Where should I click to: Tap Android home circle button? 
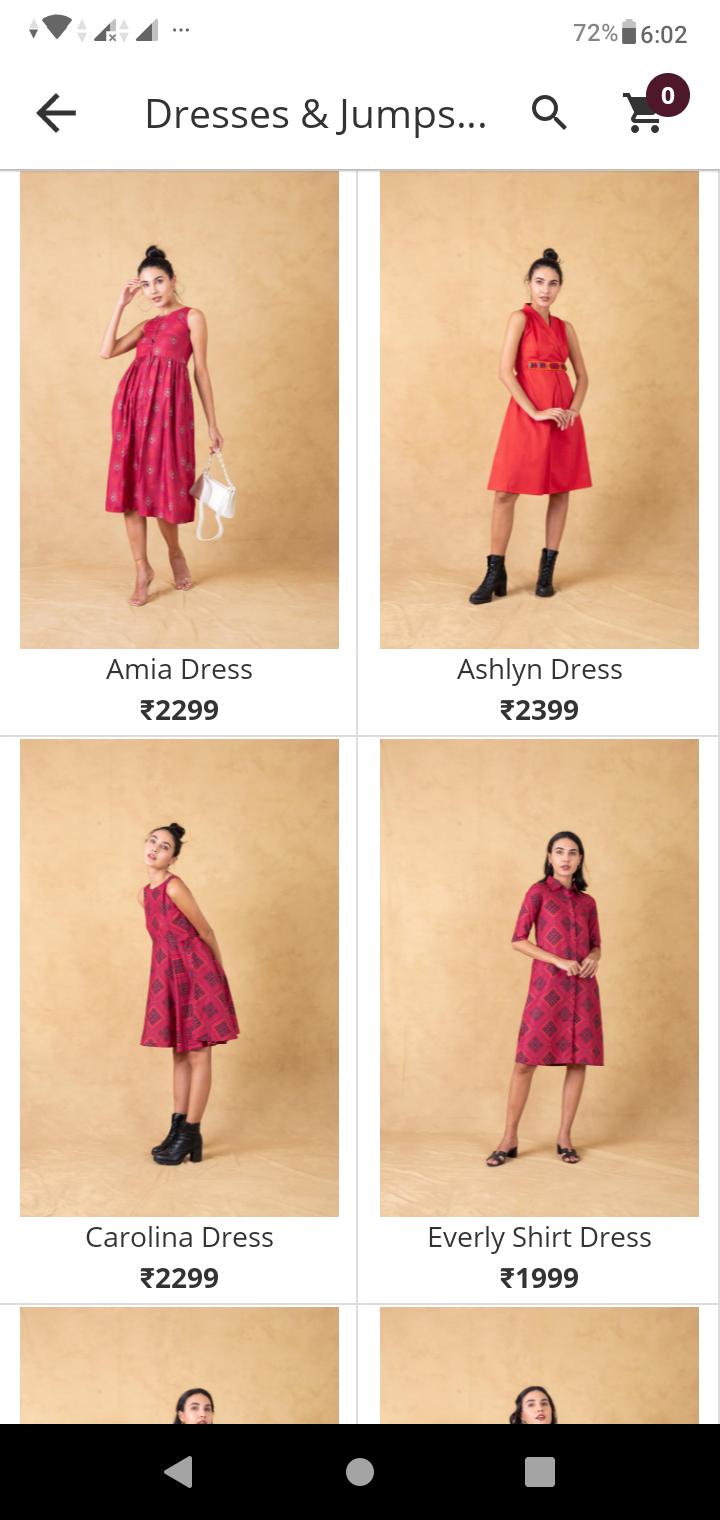360,1471
